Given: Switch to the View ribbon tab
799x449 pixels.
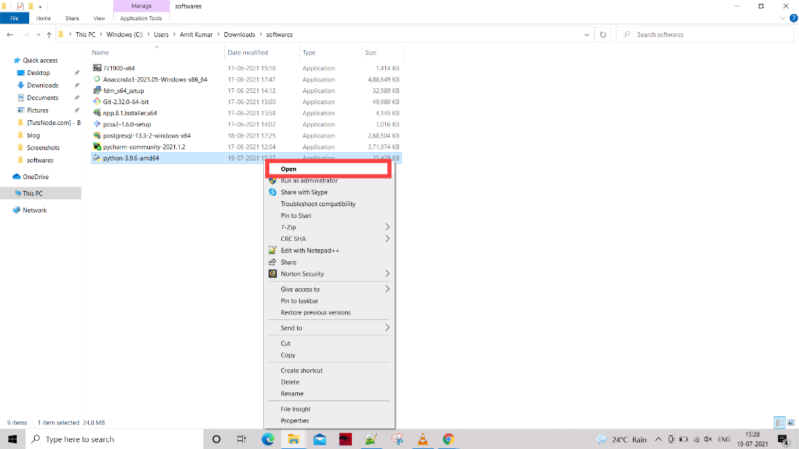Looking at the screenshot, I should coord(99,18).
